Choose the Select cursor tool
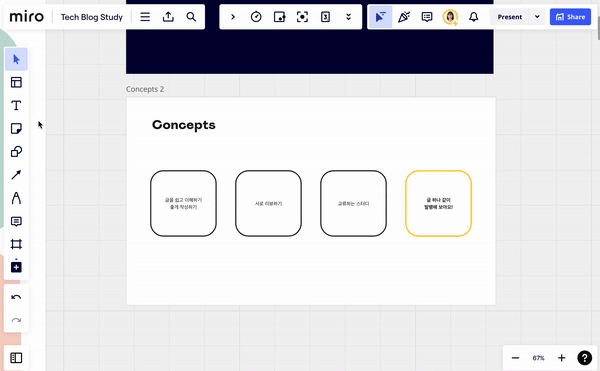Screen dimensions: 600x371 click(x=16, y=59)
